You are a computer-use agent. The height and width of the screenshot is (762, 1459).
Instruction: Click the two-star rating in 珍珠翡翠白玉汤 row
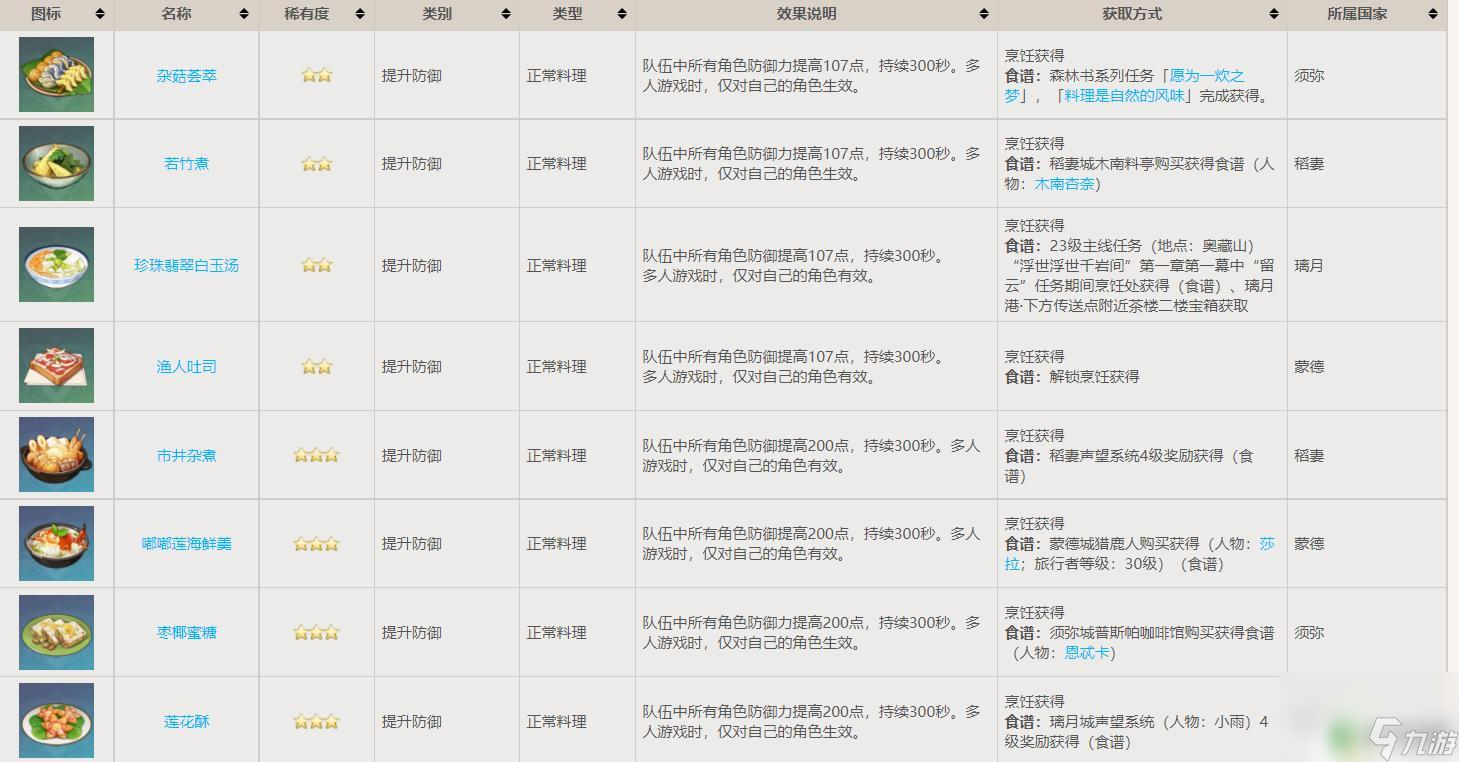pyautogui.click(x=317, y=265)
